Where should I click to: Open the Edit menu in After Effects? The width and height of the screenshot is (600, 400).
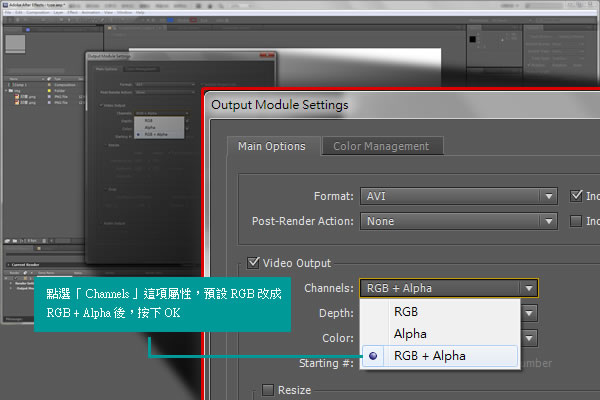click(19, 13)
